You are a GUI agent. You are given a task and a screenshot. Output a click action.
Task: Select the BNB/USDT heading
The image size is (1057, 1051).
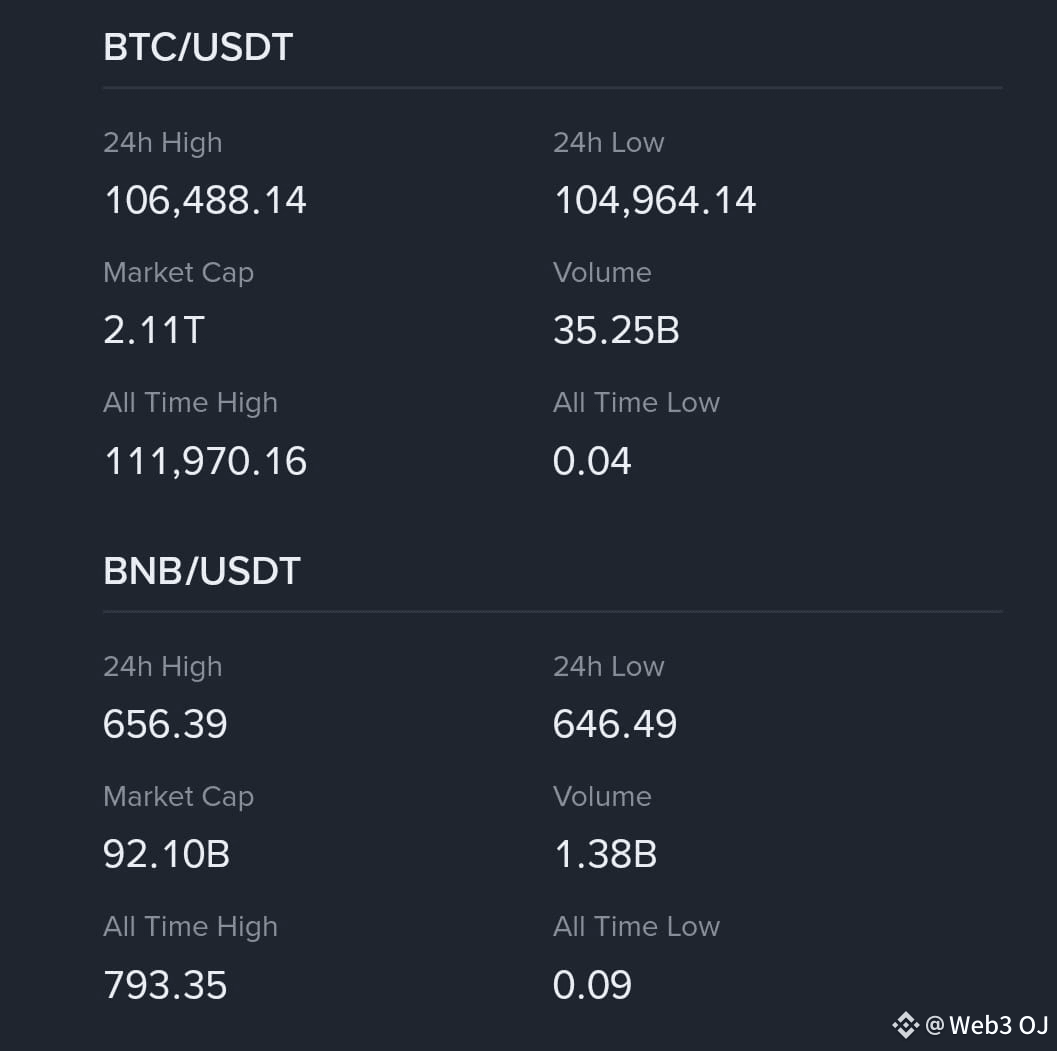(x=202, y=571)
